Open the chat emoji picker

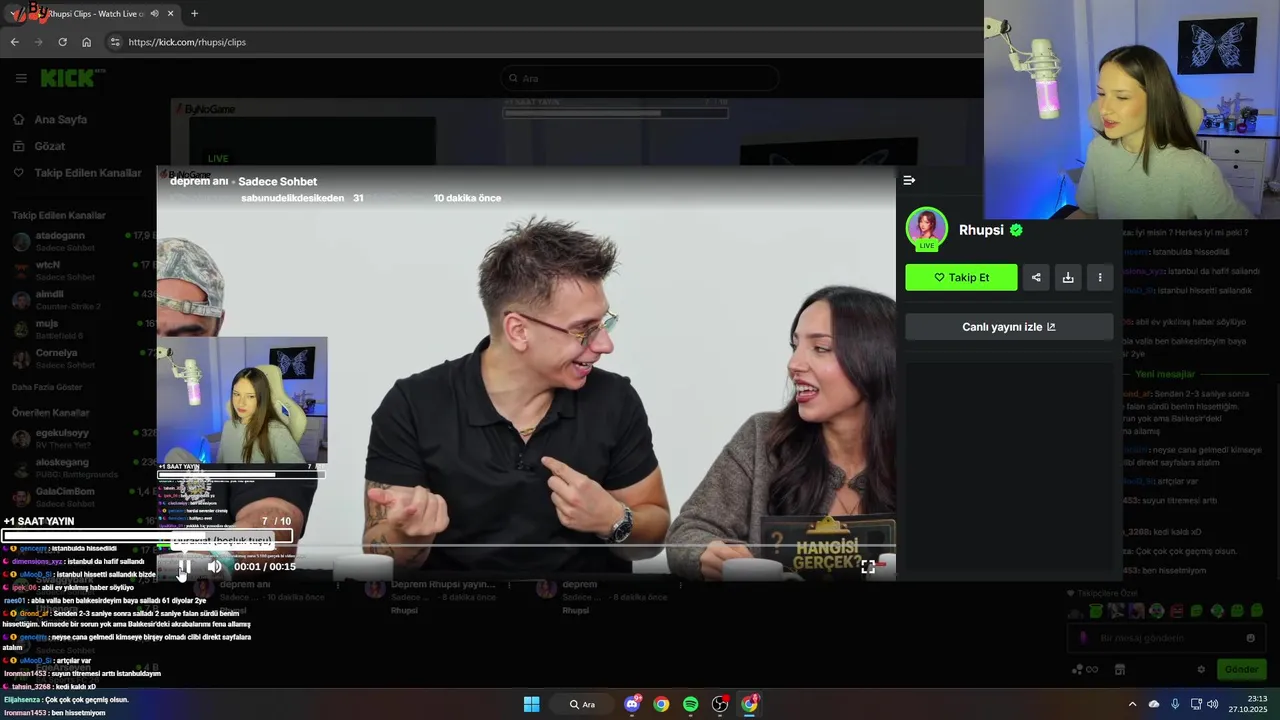[x=1250, y=638]
